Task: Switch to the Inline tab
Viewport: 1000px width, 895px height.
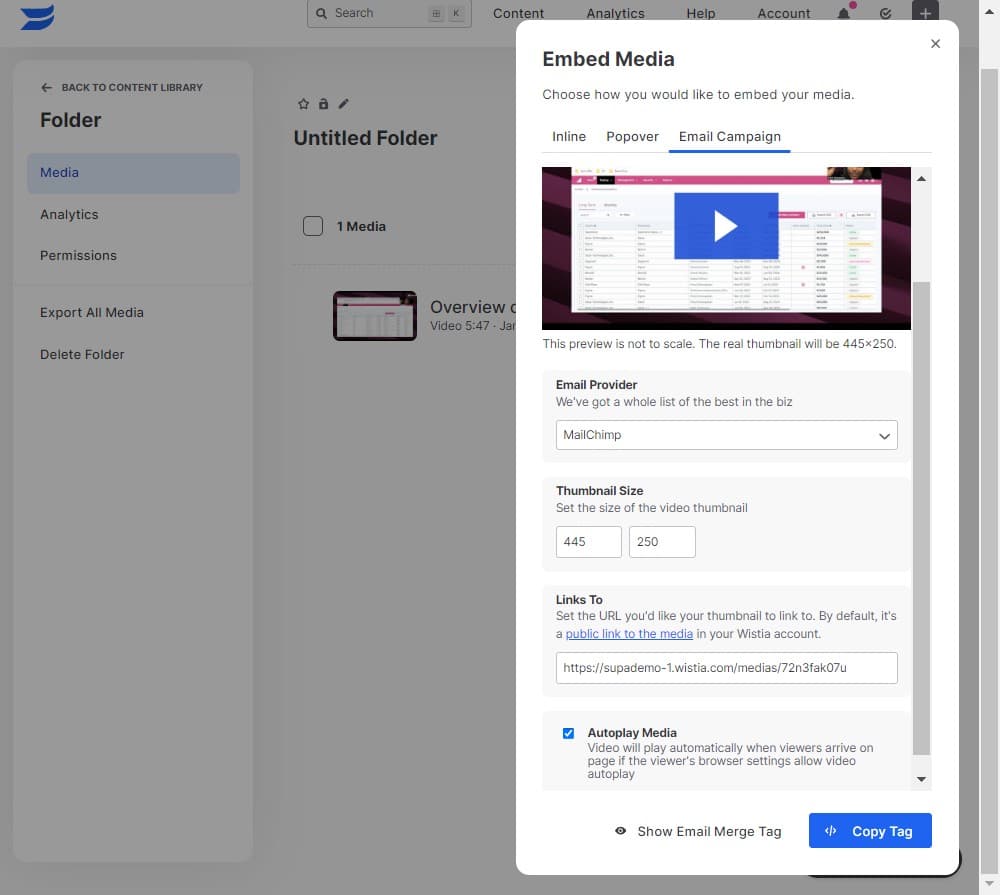Action: tap(569, 136)
